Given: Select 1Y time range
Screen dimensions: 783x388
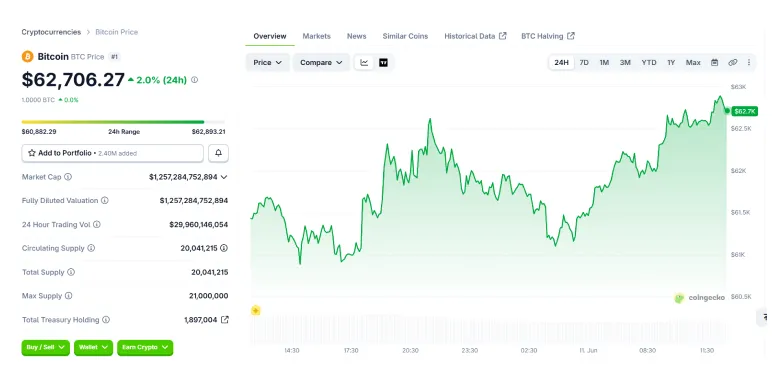Looking at the screenshot, I should pyautogui.click(x=671, y=62).
